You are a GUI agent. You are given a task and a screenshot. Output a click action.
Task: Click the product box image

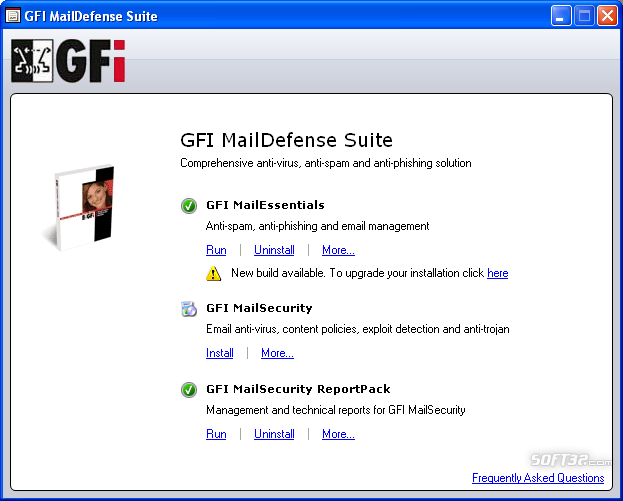click(x=79, y=207)
